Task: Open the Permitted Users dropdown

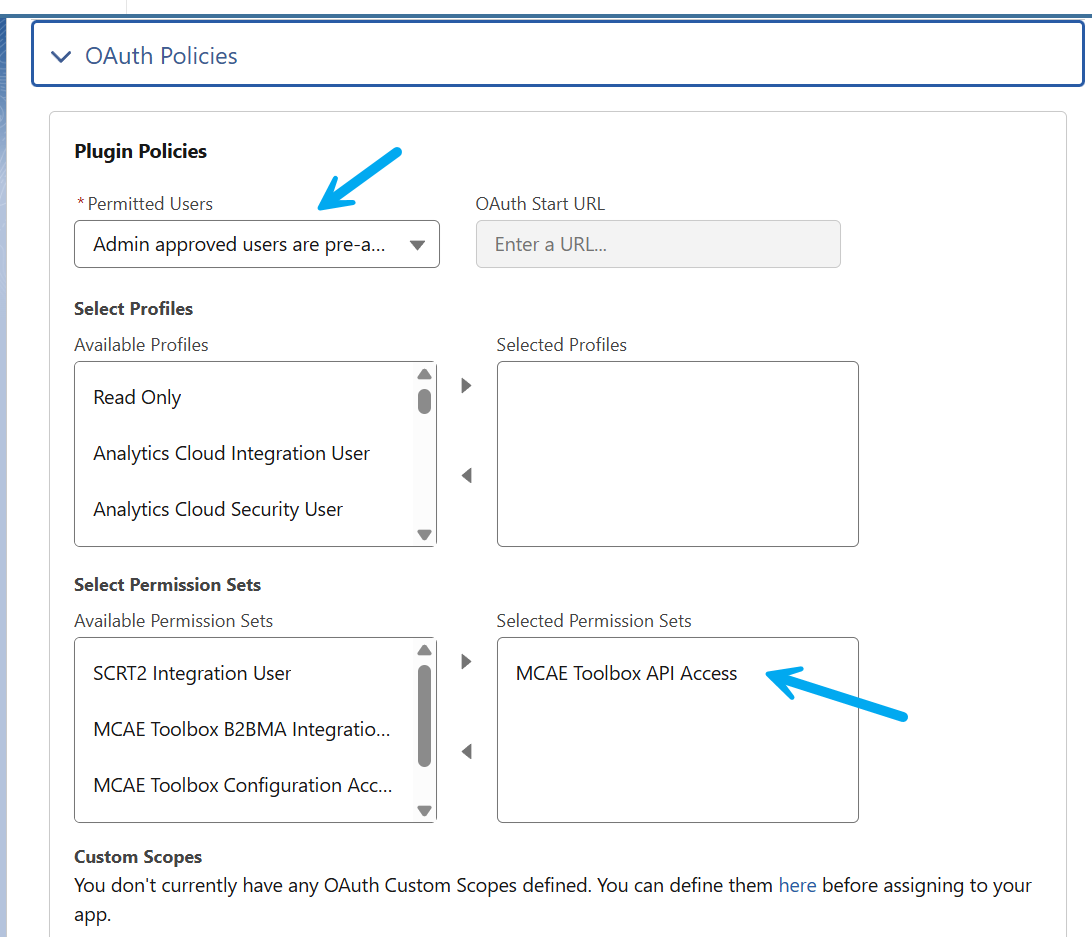Action: (256, 245)
